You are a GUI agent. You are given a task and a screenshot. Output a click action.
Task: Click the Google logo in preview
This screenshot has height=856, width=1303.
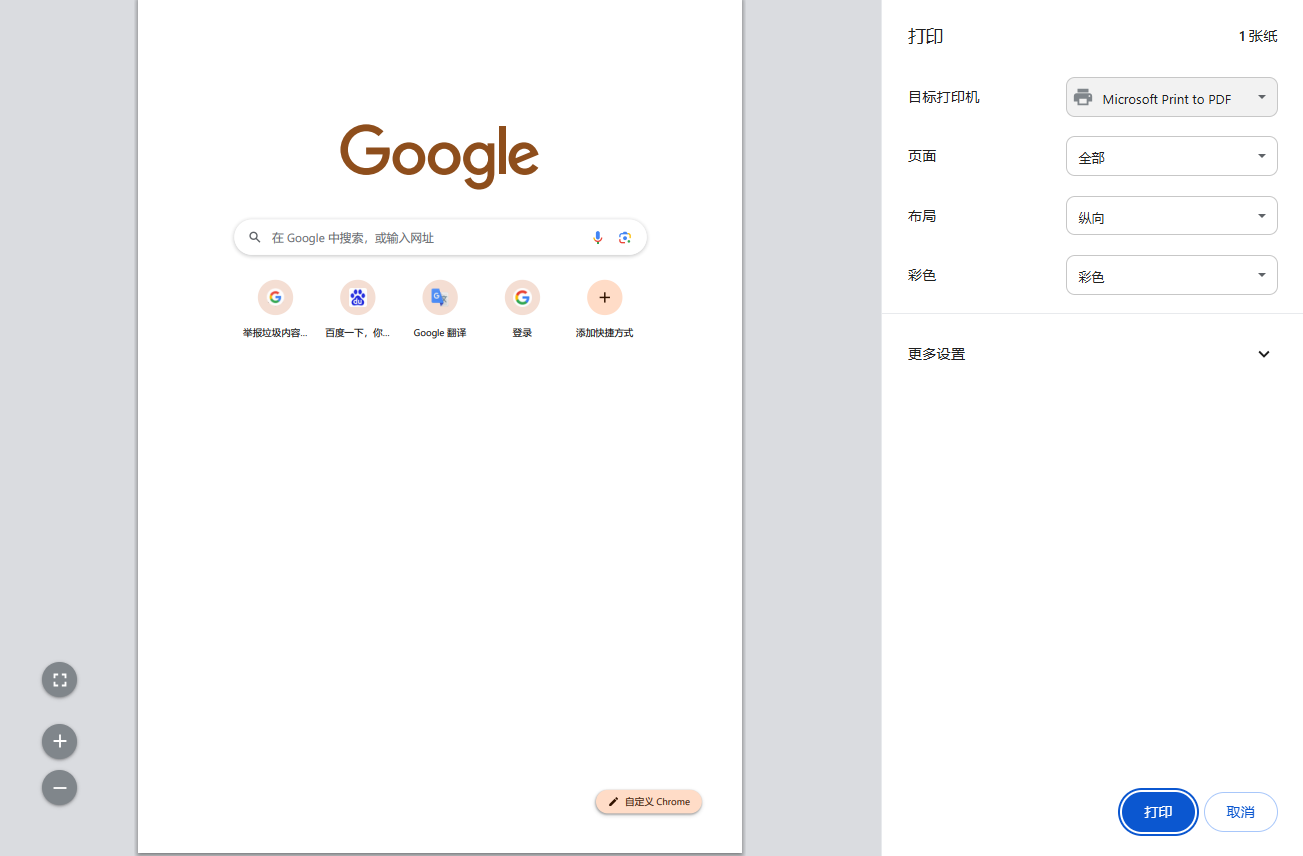(440, 157)
